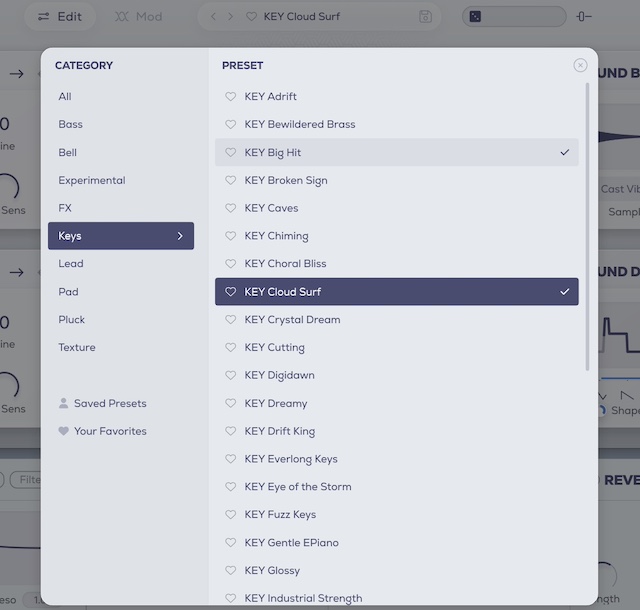Favorite the KEY Adrift preset heart icon
The width and height of the screenshot is (640, 610).
(x=230, y=97)
